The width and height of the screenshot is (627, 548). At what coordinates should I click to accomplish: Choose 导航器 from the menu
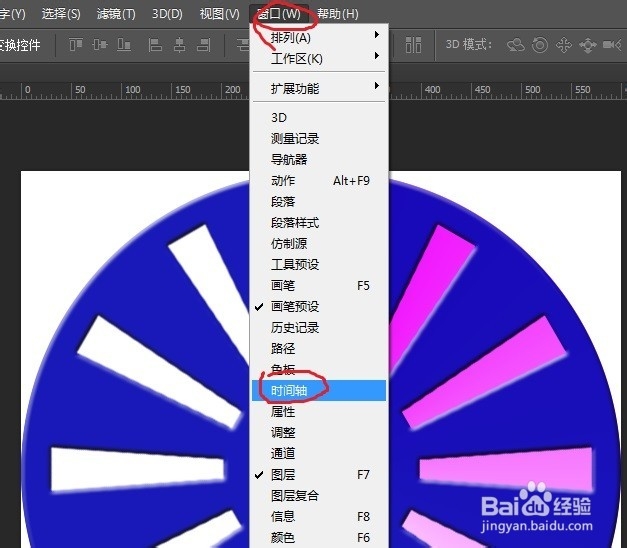(x=319, y=160)
